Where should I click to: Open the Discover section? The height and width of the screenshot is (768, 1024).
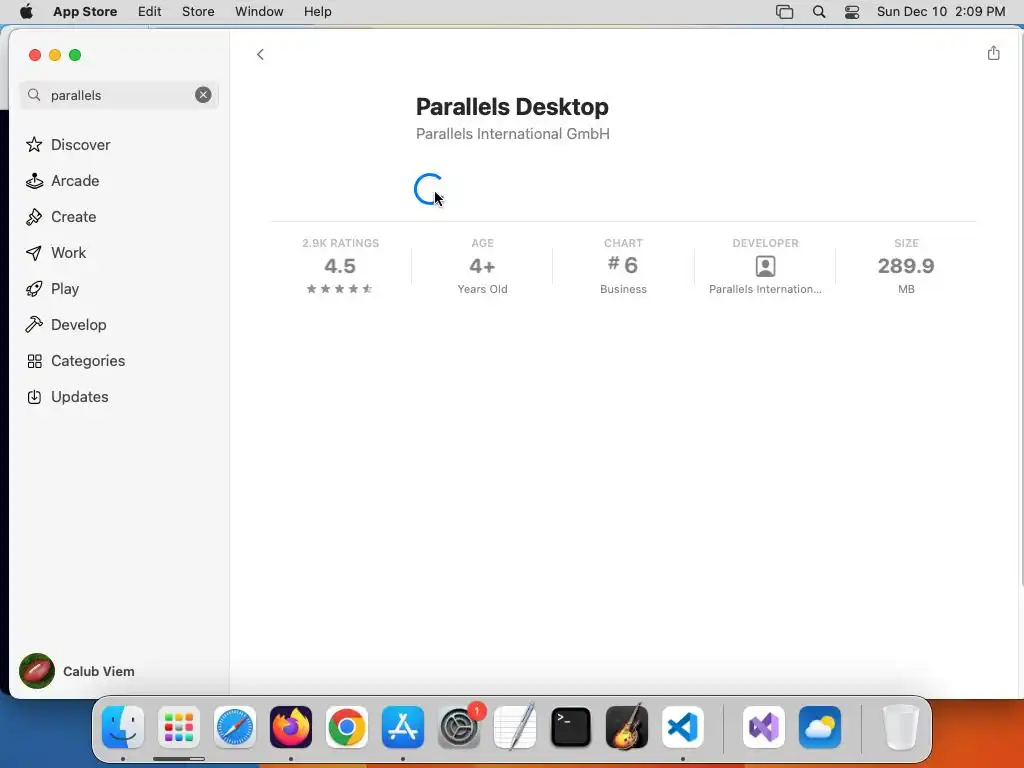click(x=68, y=144)
